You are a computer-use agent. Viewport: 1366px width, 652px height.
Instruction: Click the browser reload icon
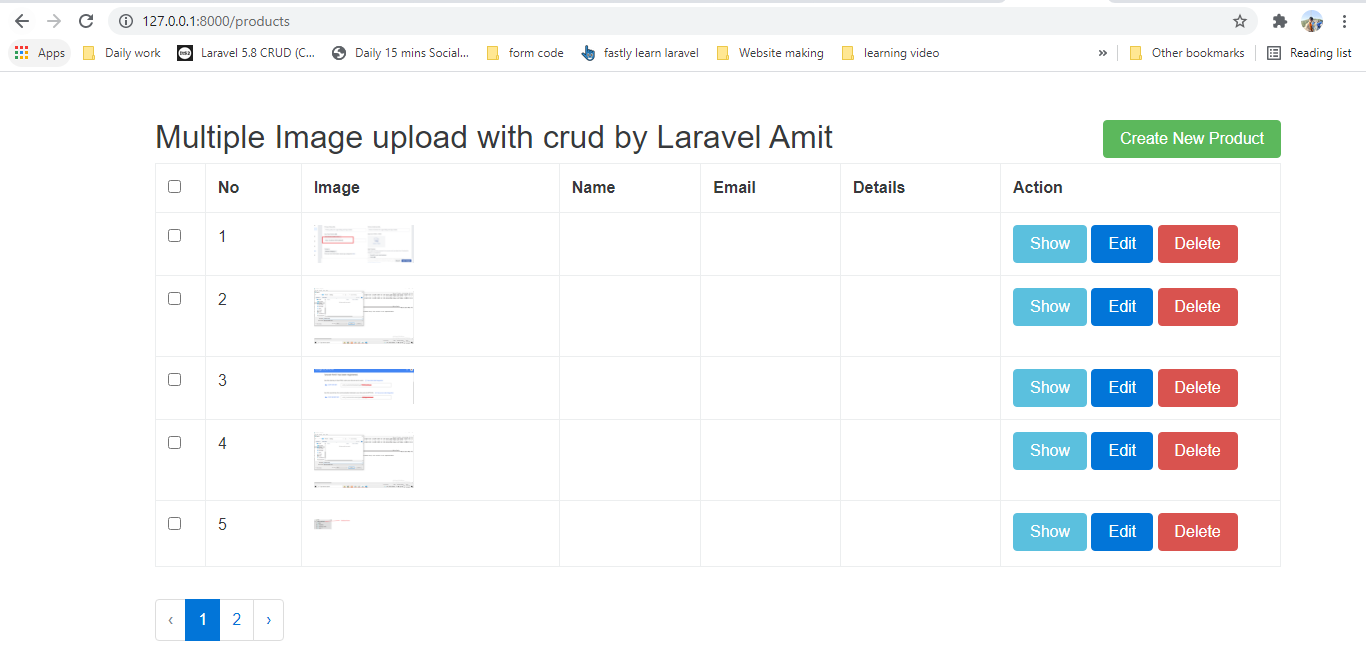(x=86, y=20)
